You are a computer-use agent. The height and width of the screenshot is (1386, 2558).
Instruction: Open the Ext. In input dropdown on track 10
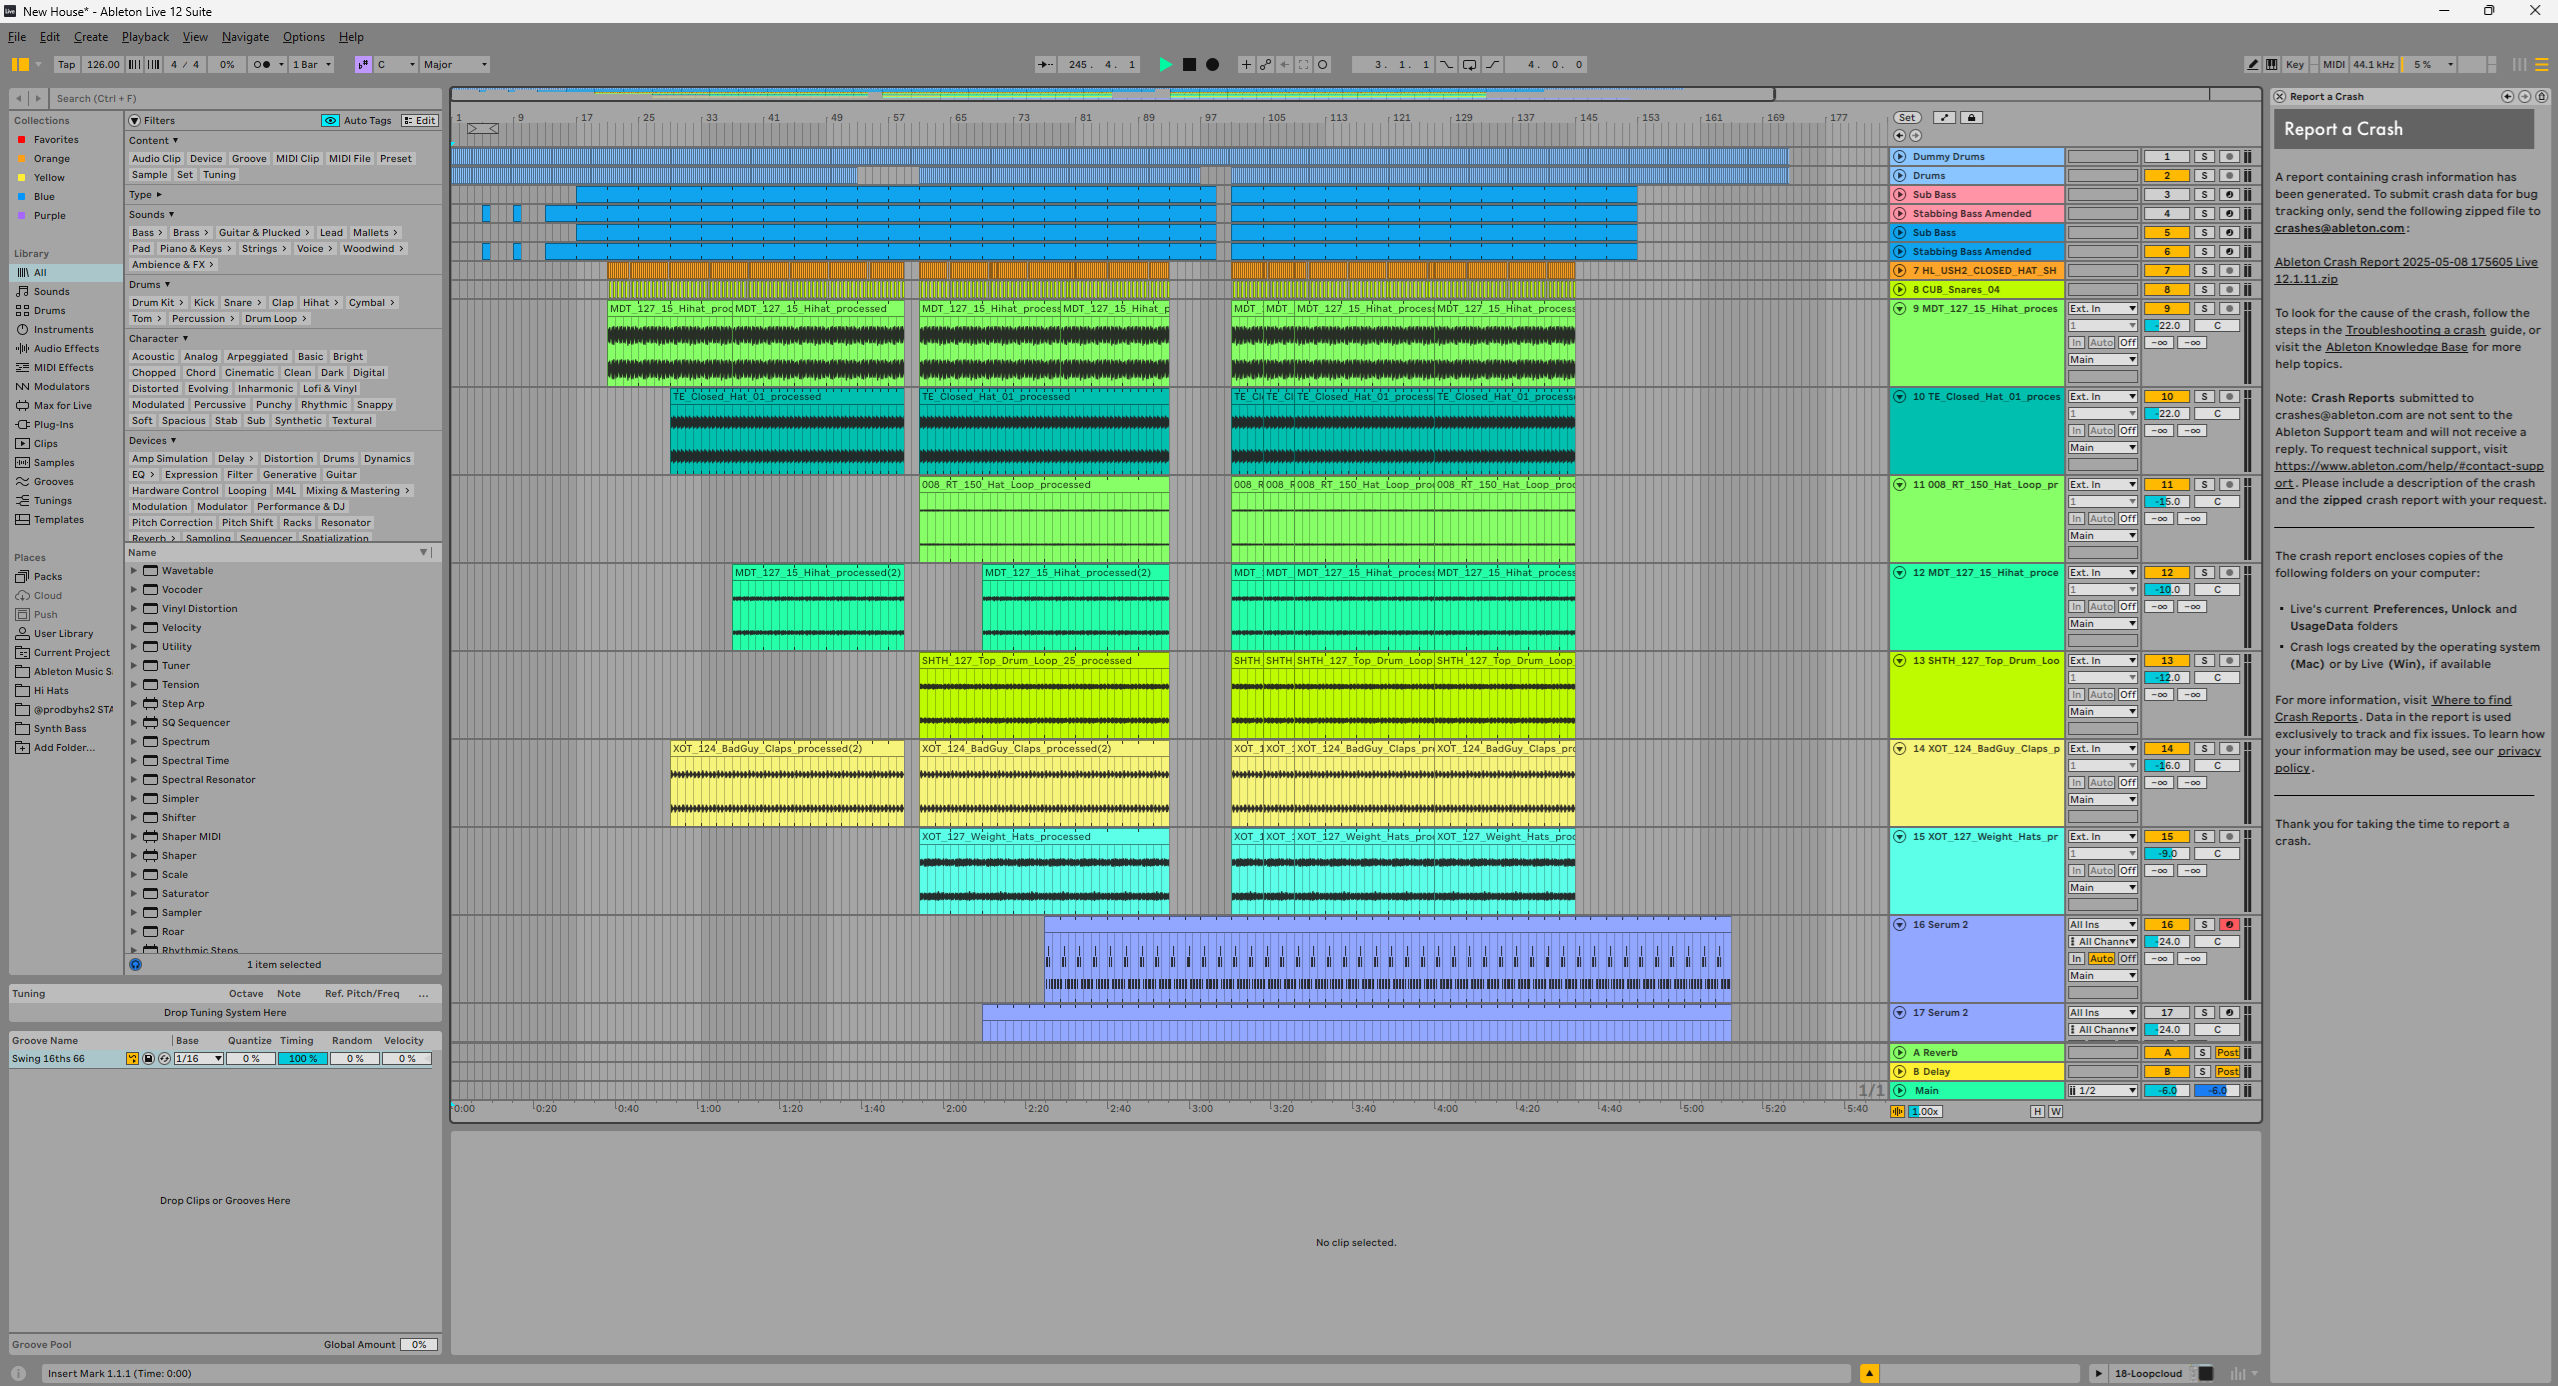click(x=2102, y=397)
